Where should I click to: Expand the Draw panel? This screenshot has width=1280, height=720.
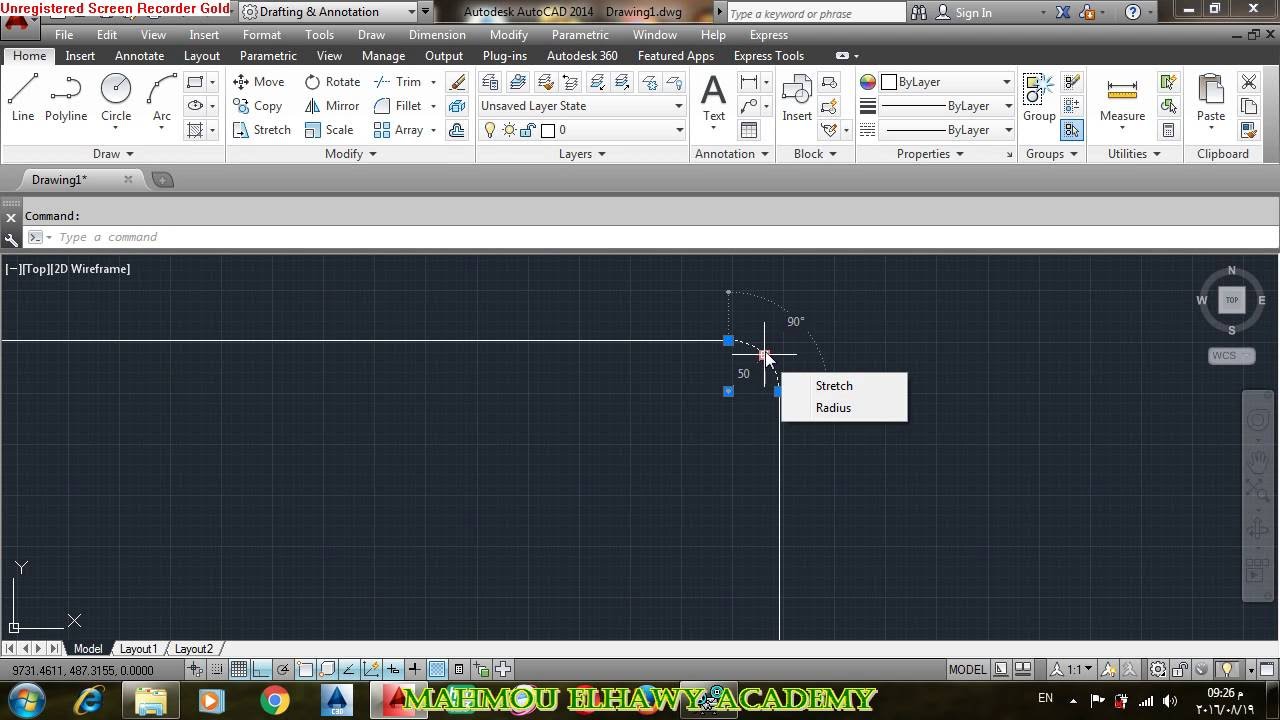(x=113, y=154)
